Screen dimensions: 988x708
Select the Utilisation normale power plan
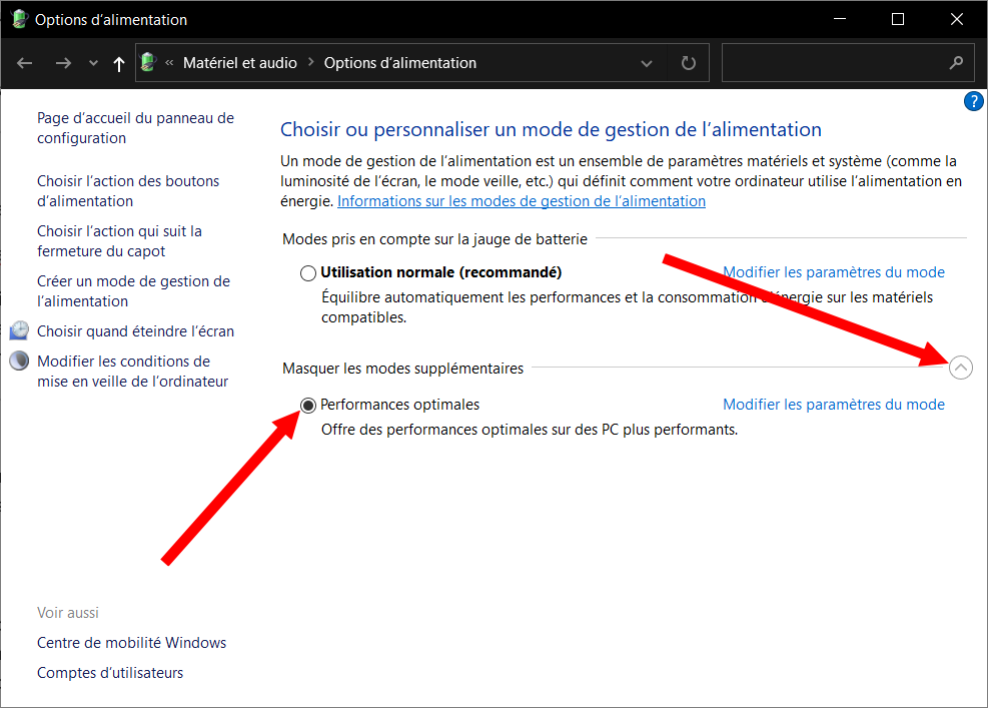coord(309,273)
